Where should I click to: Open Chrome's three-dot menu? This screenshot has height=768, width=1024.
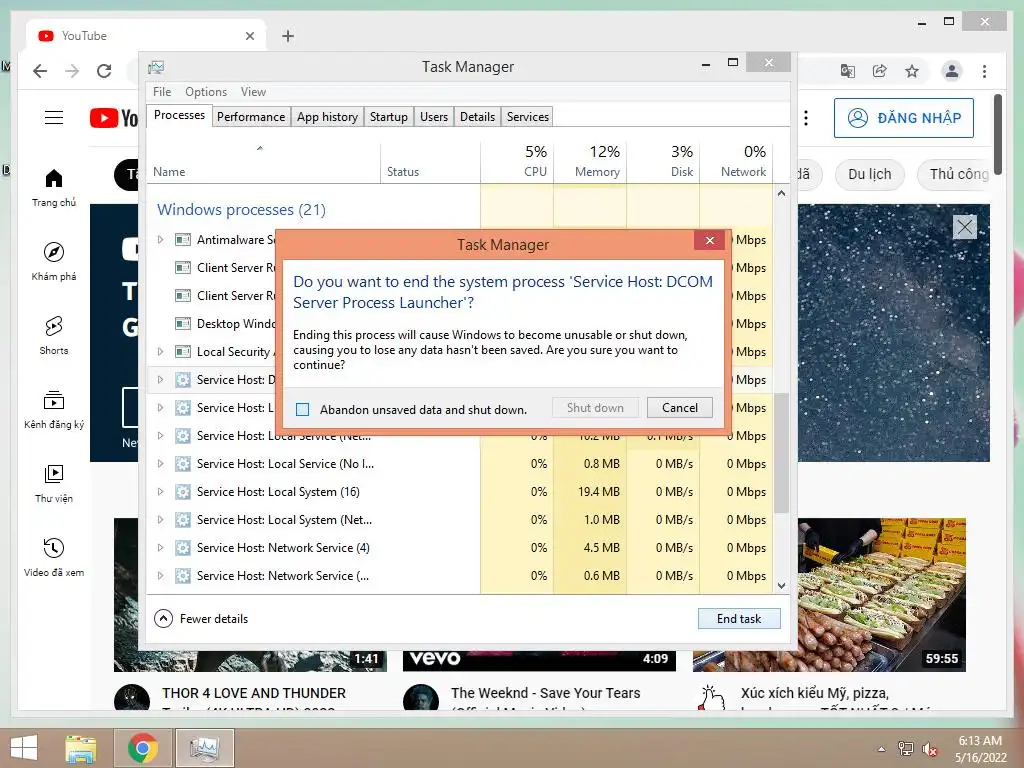tap(984, 71)
